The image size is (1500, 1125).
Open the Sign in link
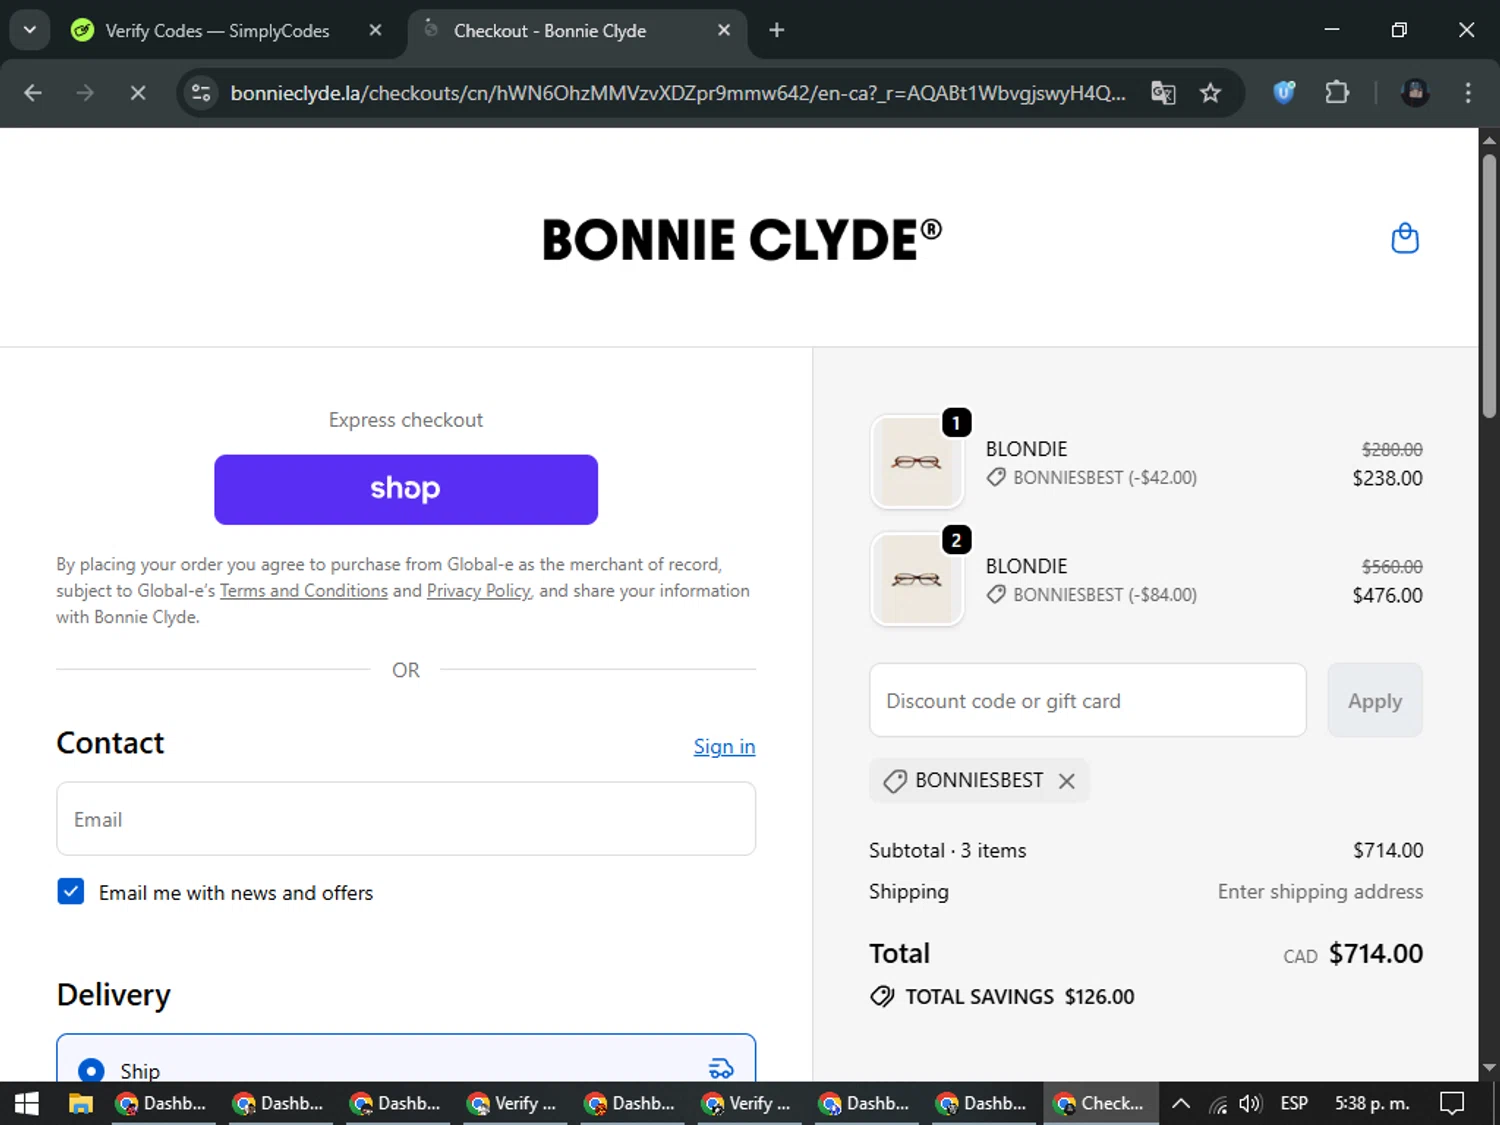pyautogui.click(x=724, y=746)
